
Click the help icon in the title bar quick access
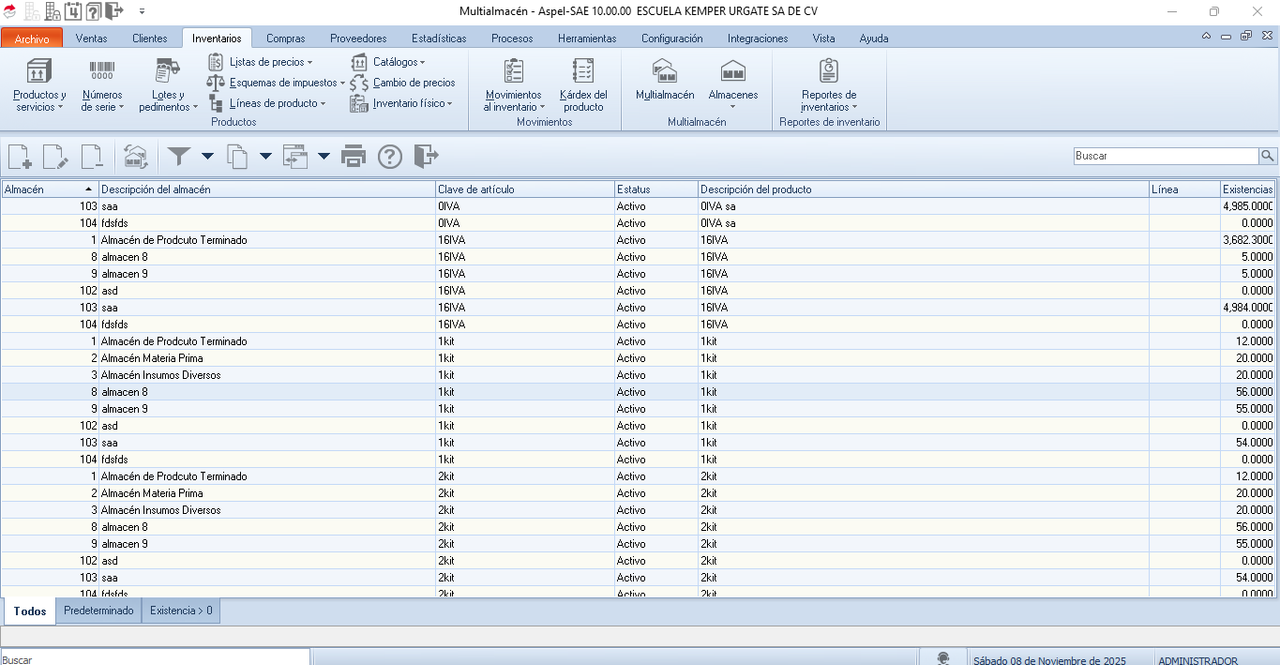[93, 11]
